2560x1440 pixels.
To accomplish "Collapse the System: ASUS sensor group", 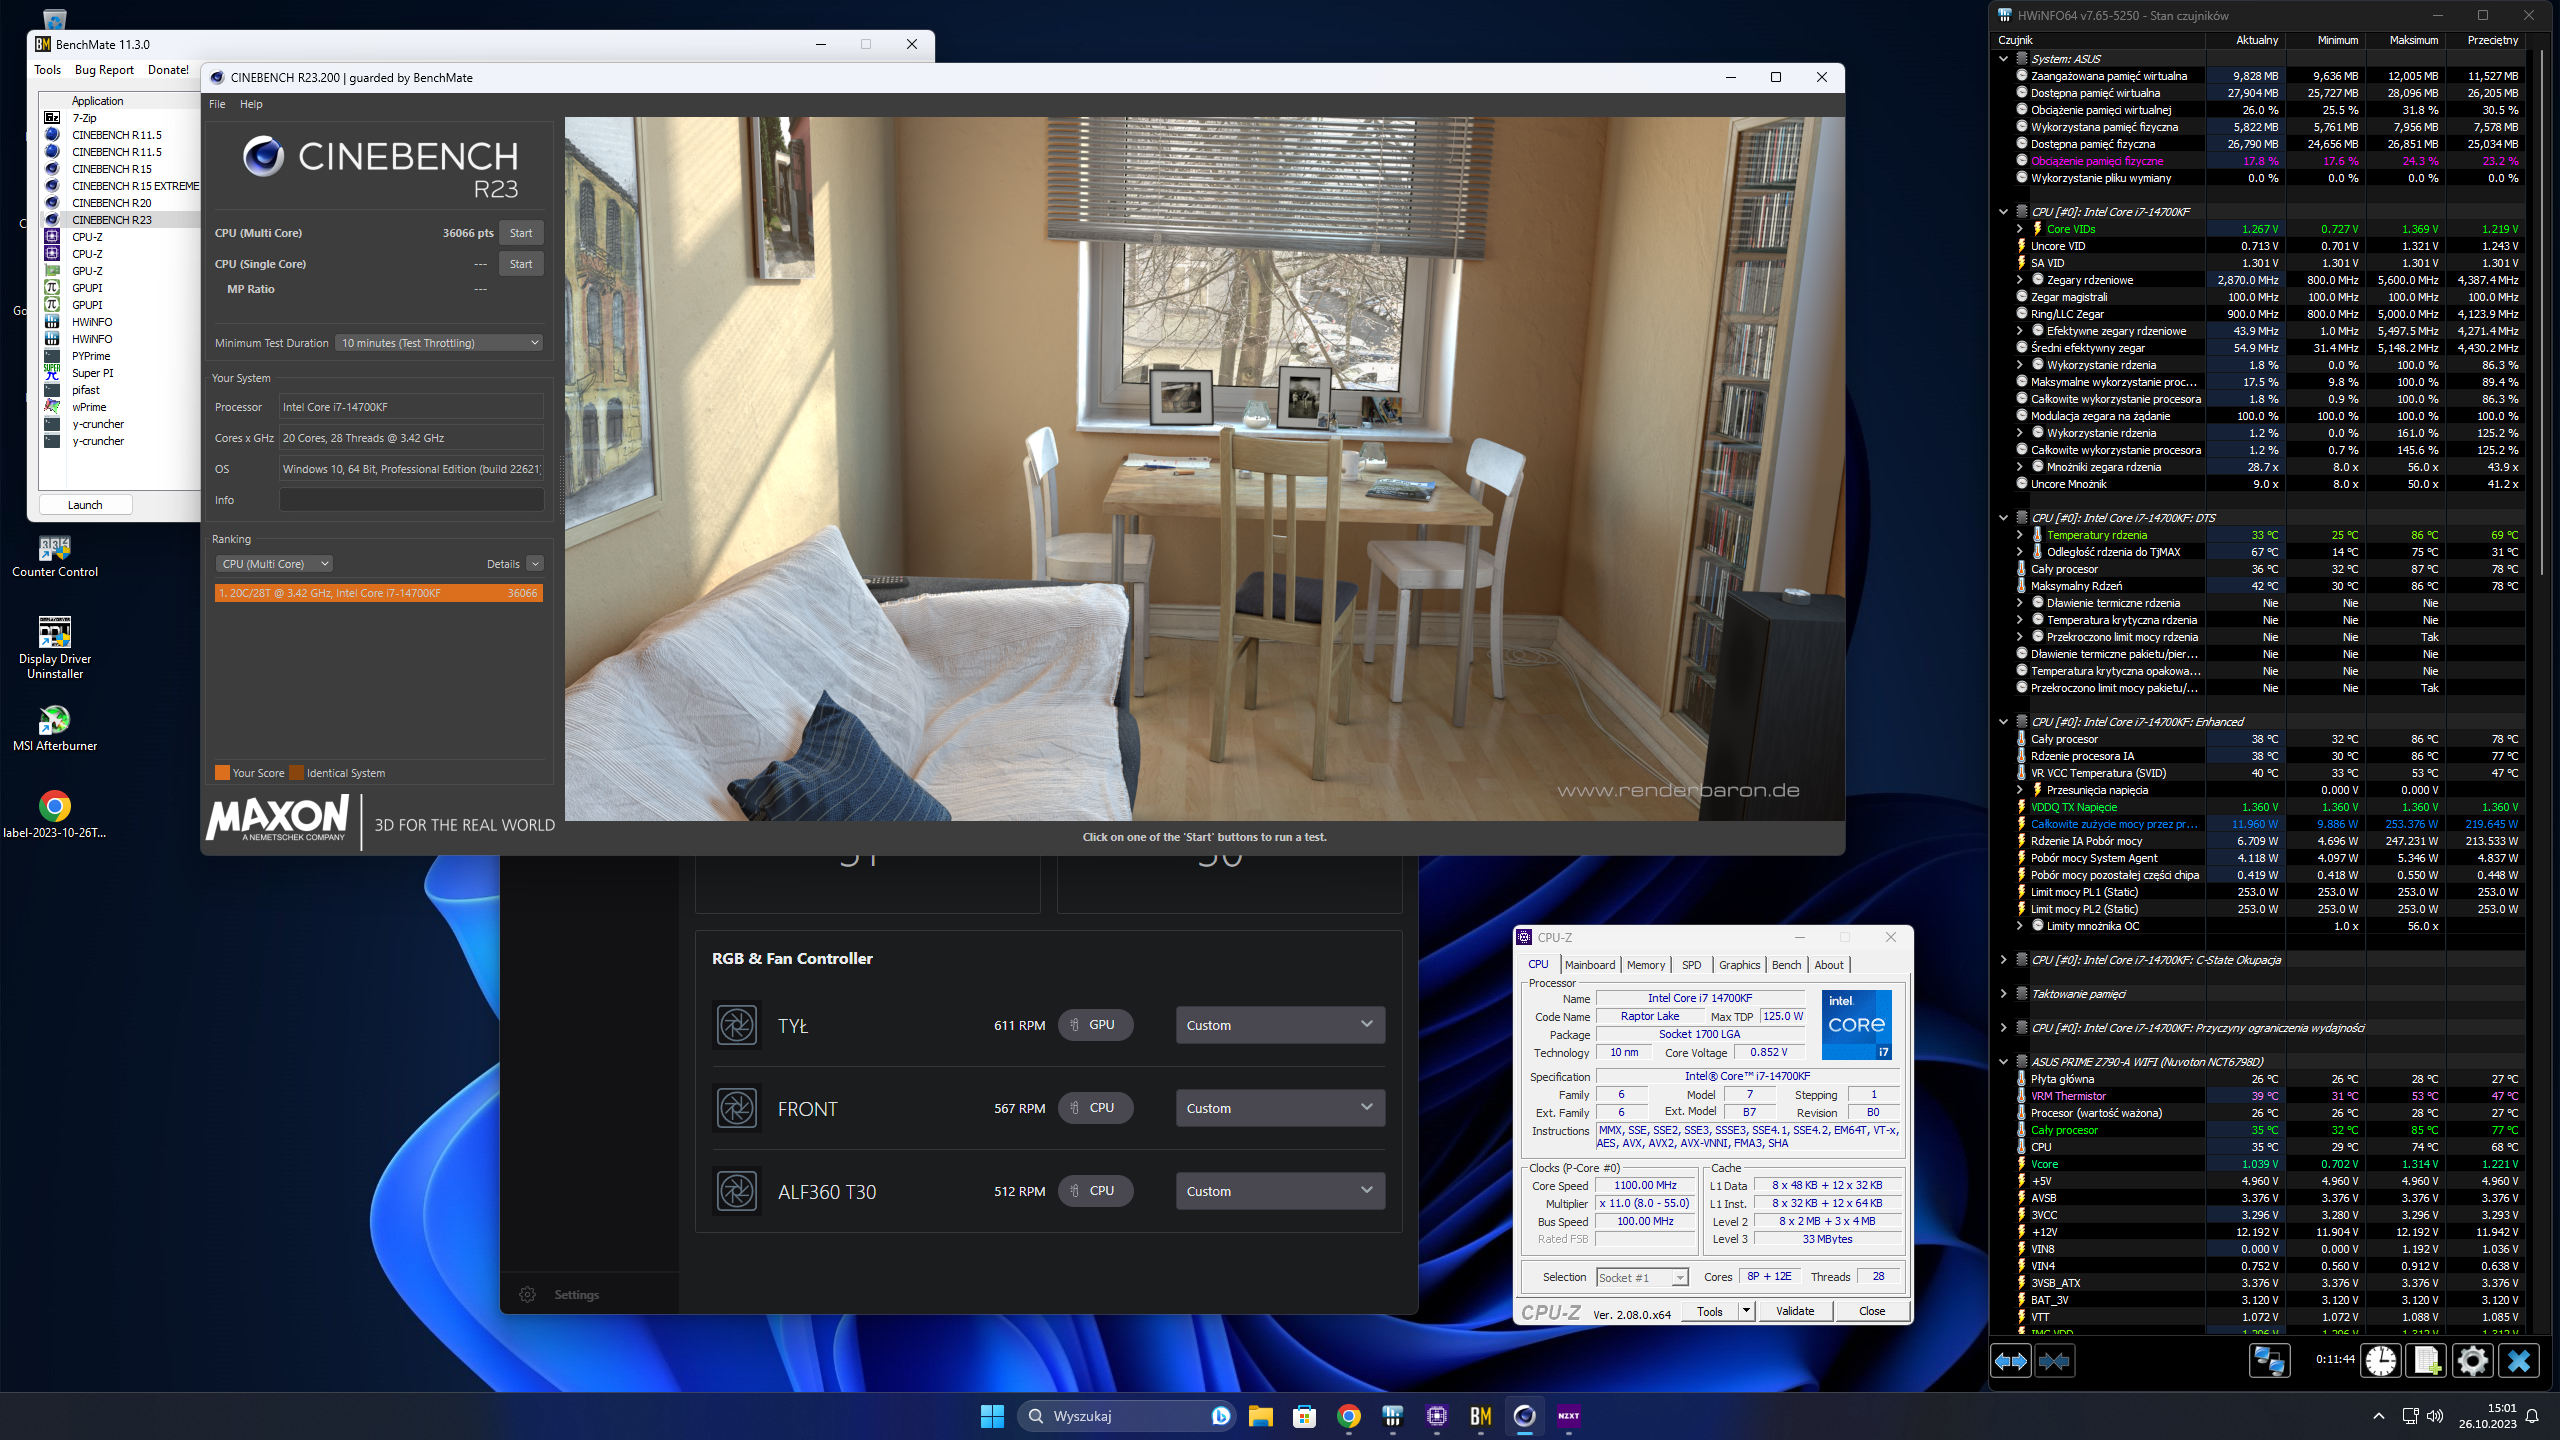I will (2003, 59).
